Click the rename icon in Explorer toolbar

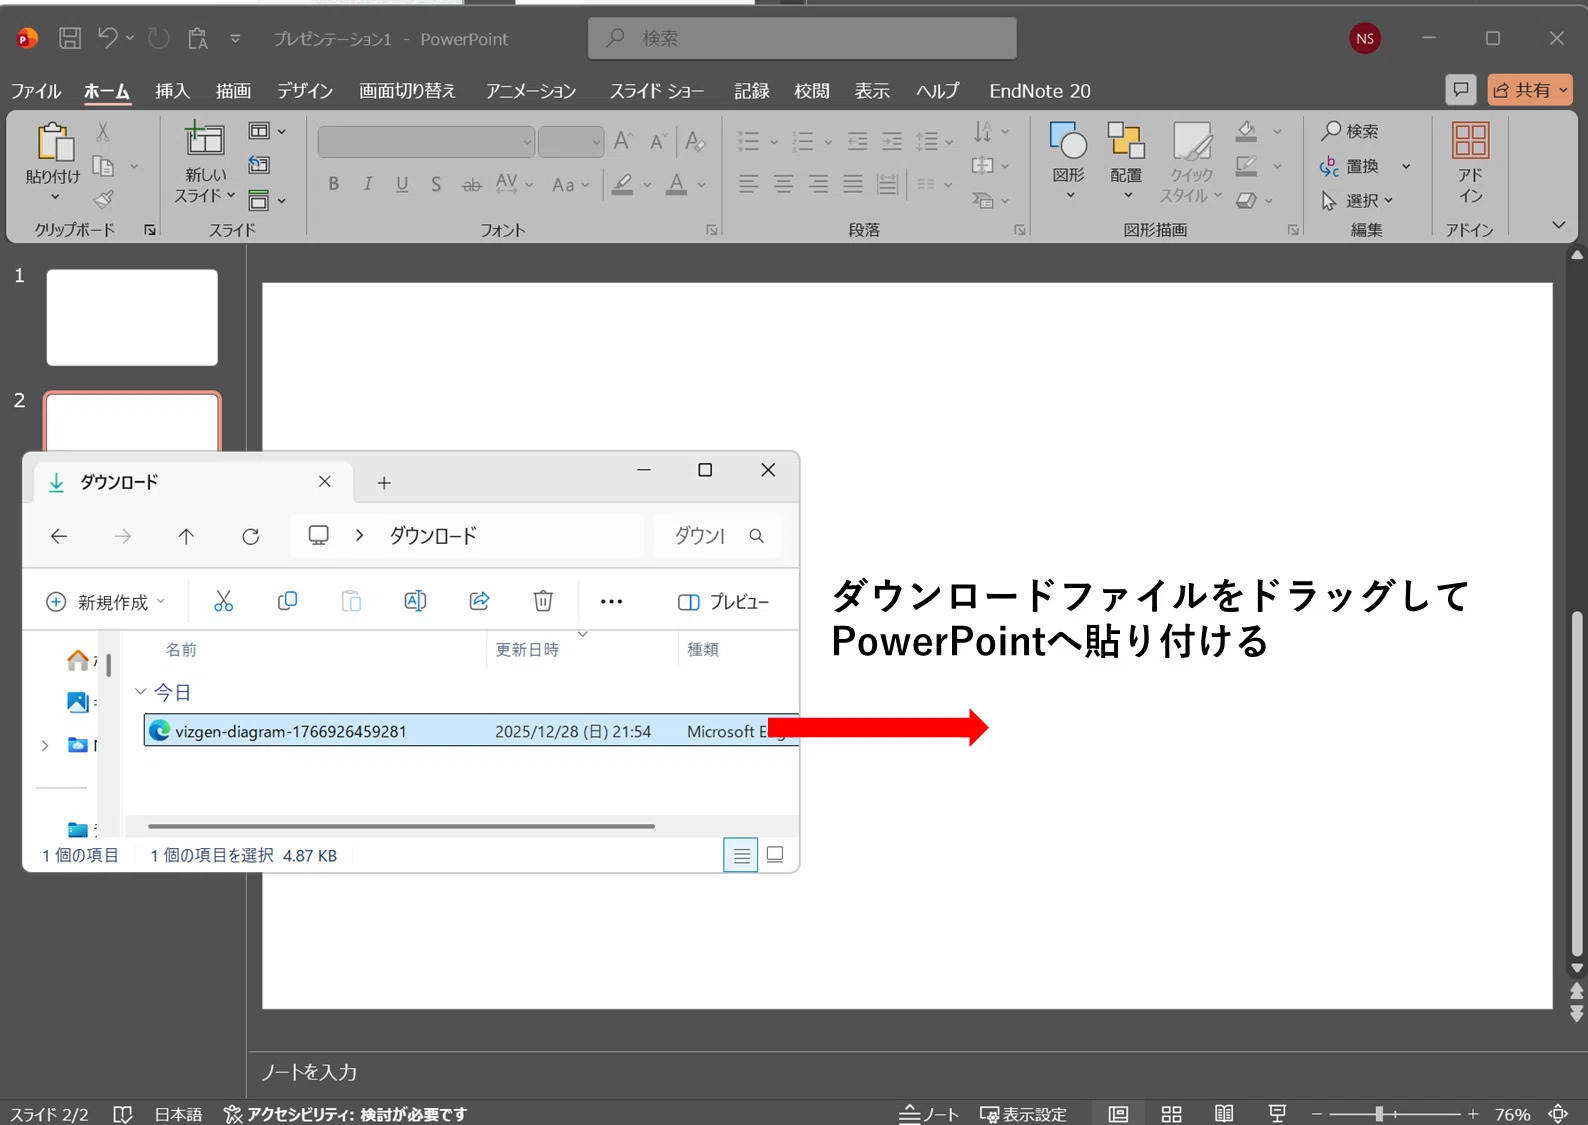click(x=415, y=601)
